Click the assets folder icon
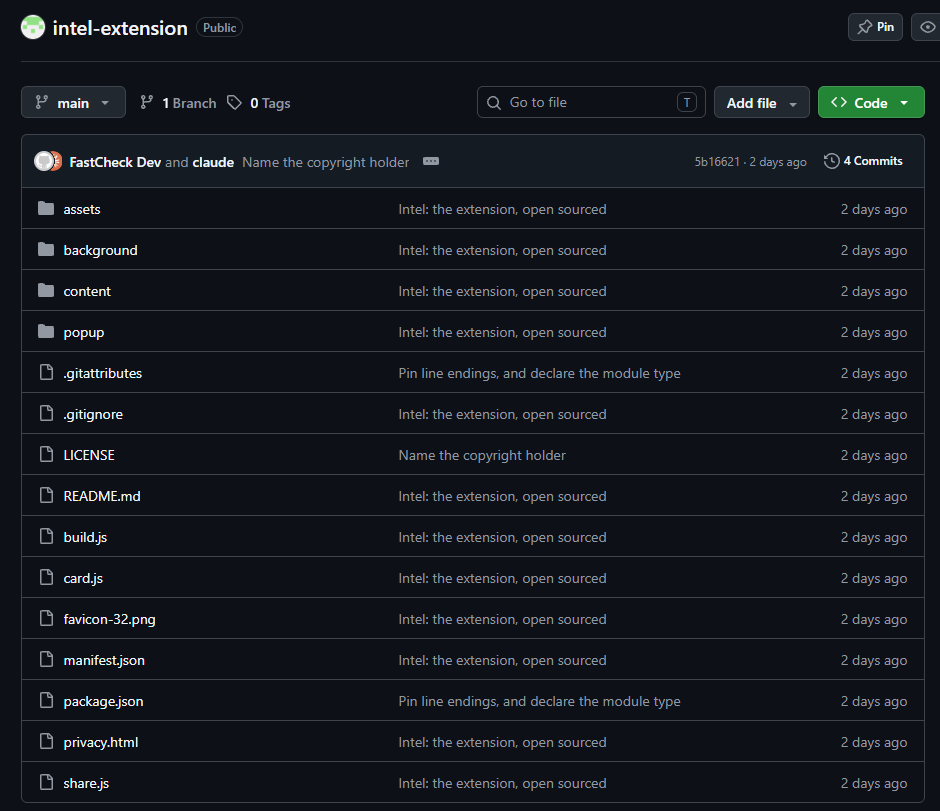The image size is (940, 811). click(46, 209)
